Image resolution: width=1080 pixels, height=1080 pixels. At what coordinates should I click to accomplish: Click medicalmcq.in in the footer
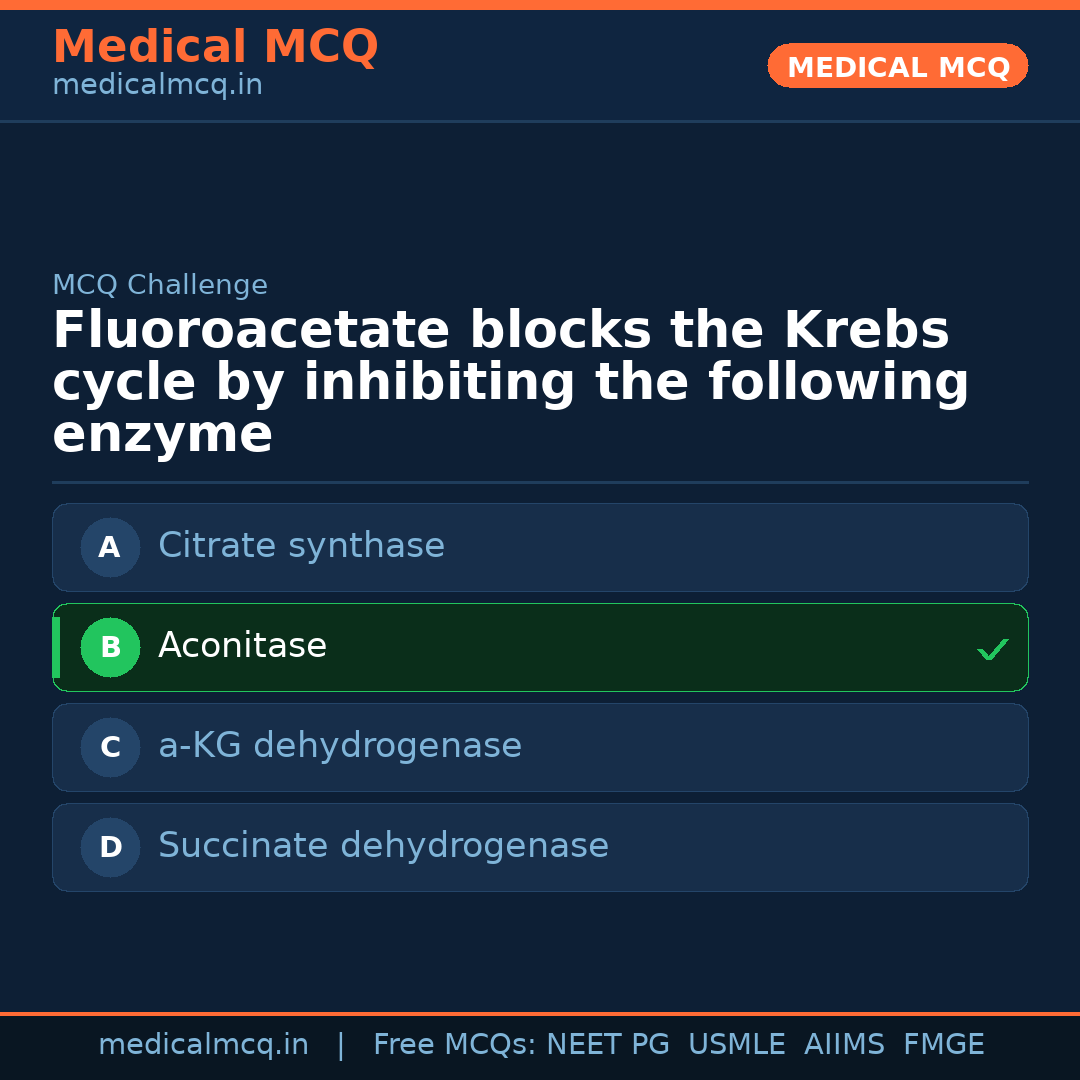point(204,1044)
